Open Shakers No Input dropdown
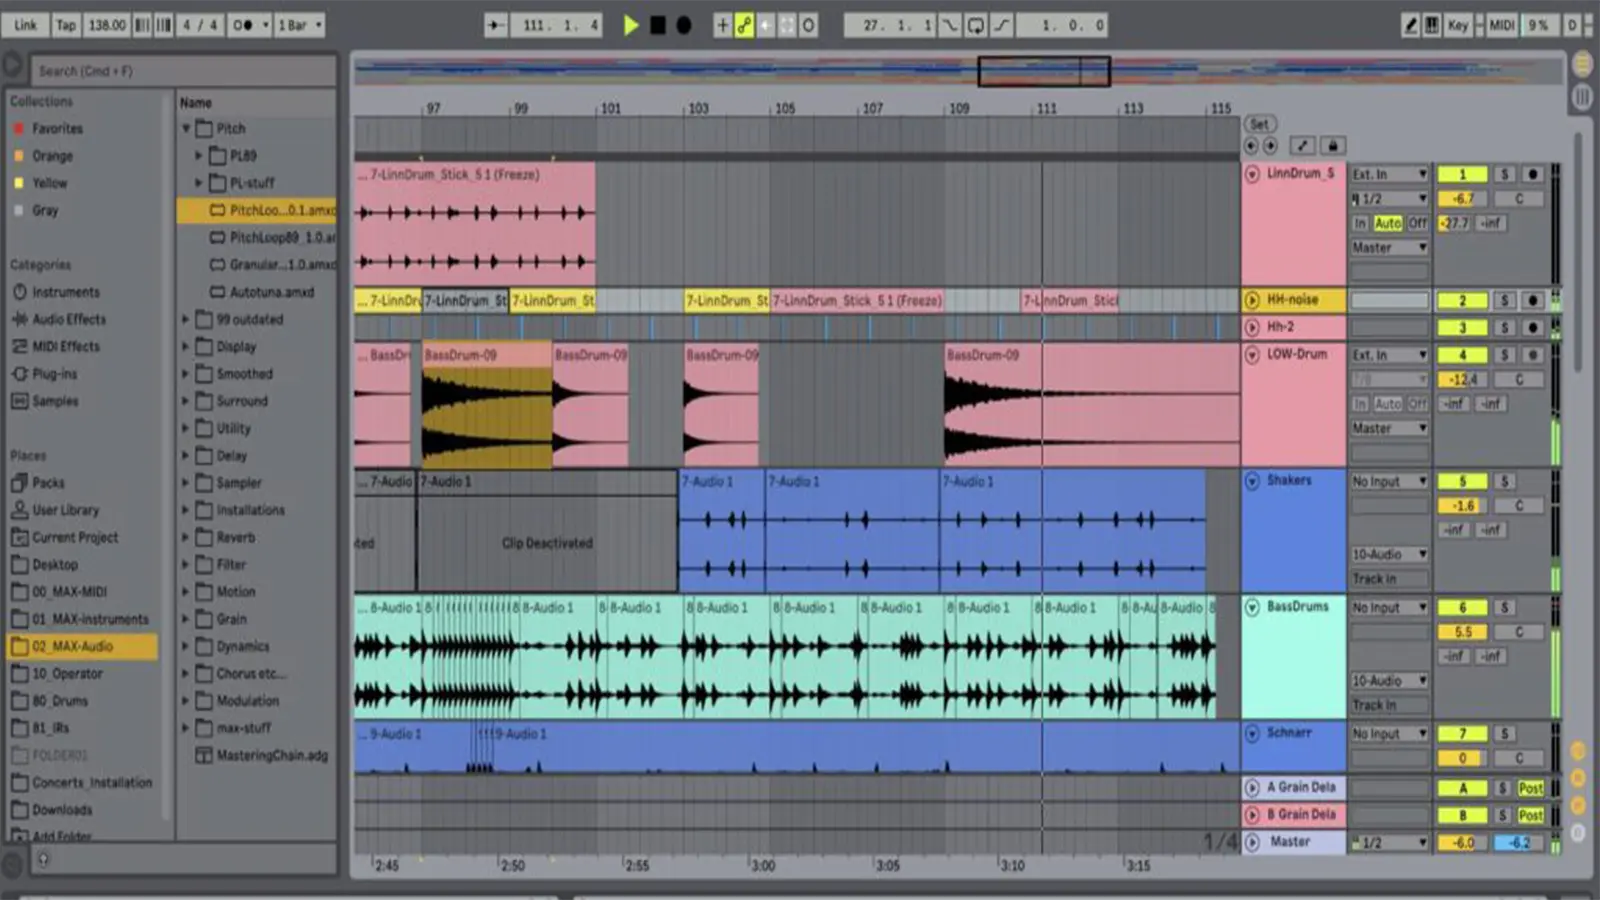 click(x=1390, y=481)
